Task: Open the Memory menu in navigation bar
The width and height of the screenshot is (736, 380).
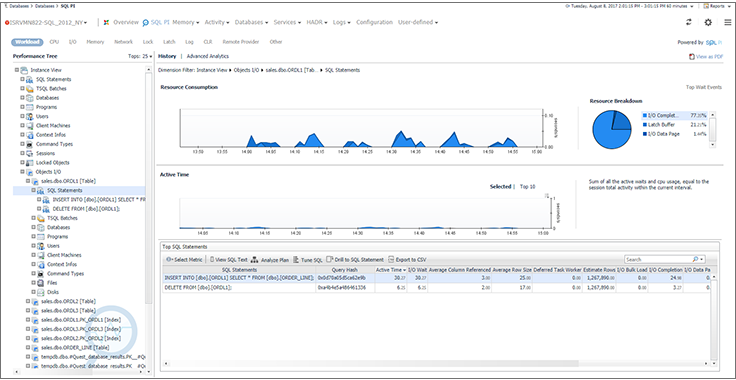Action: 186,22
